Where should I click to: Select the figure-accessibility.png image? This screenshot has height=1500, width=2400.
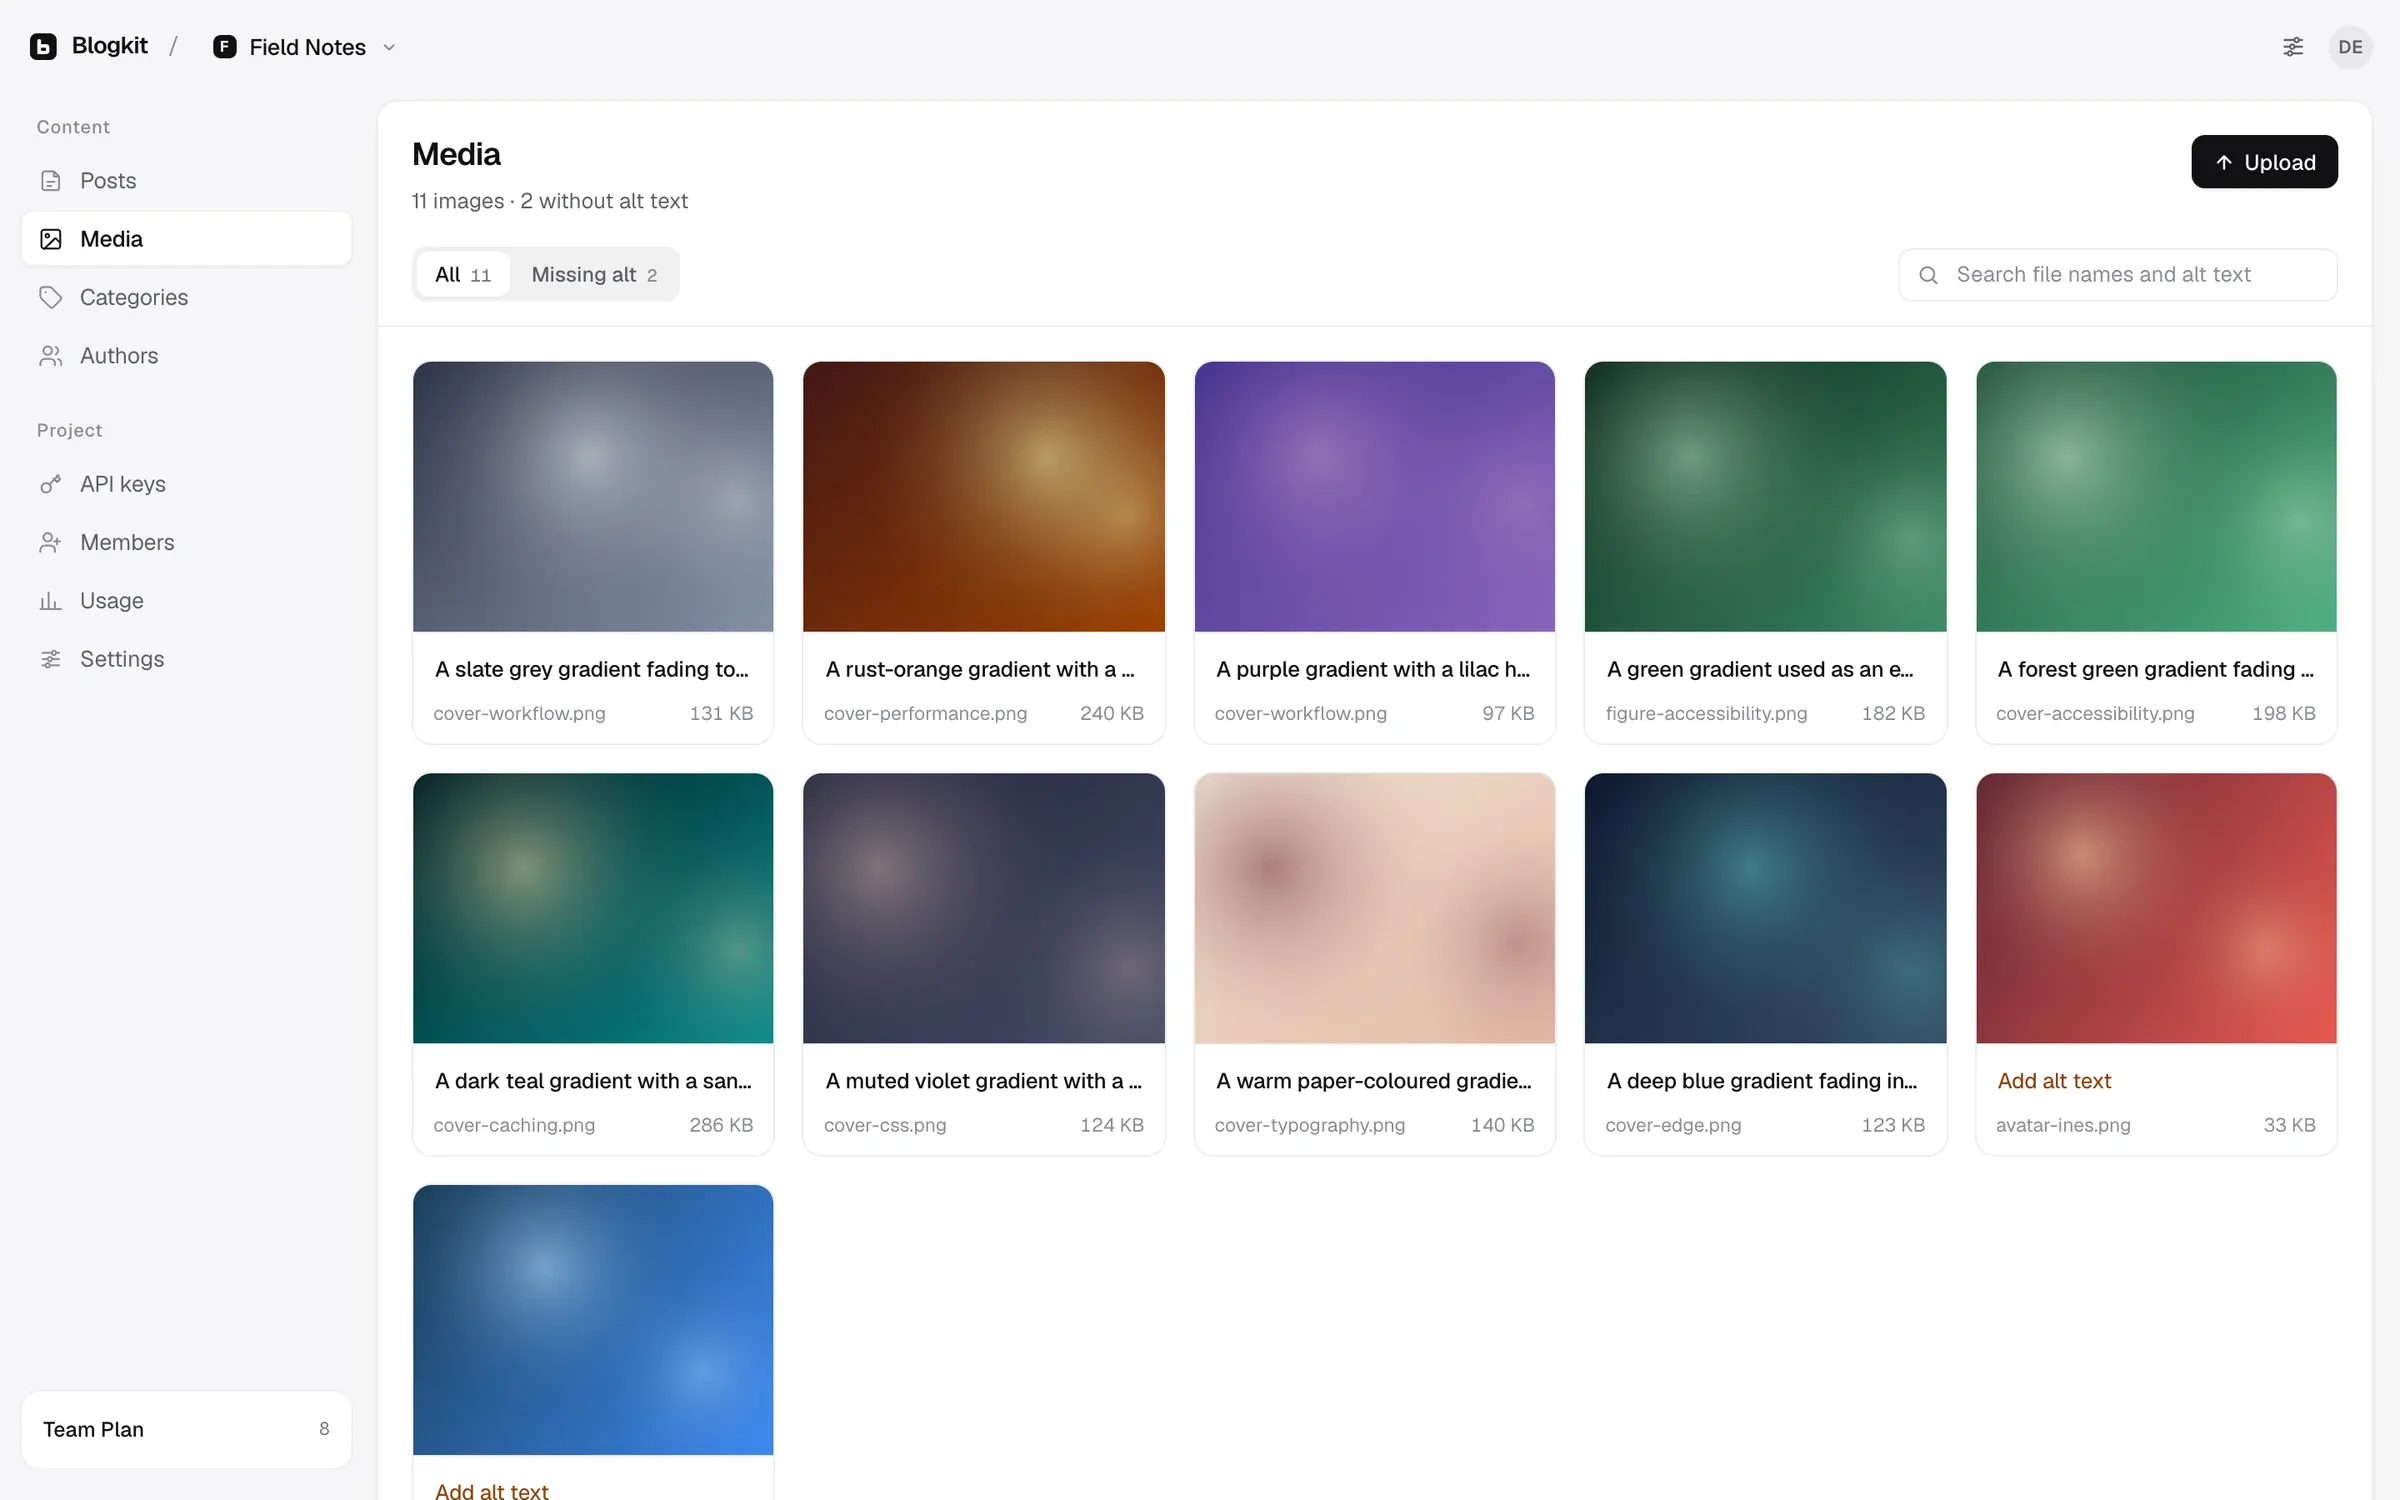click(x=1765, y=497)
